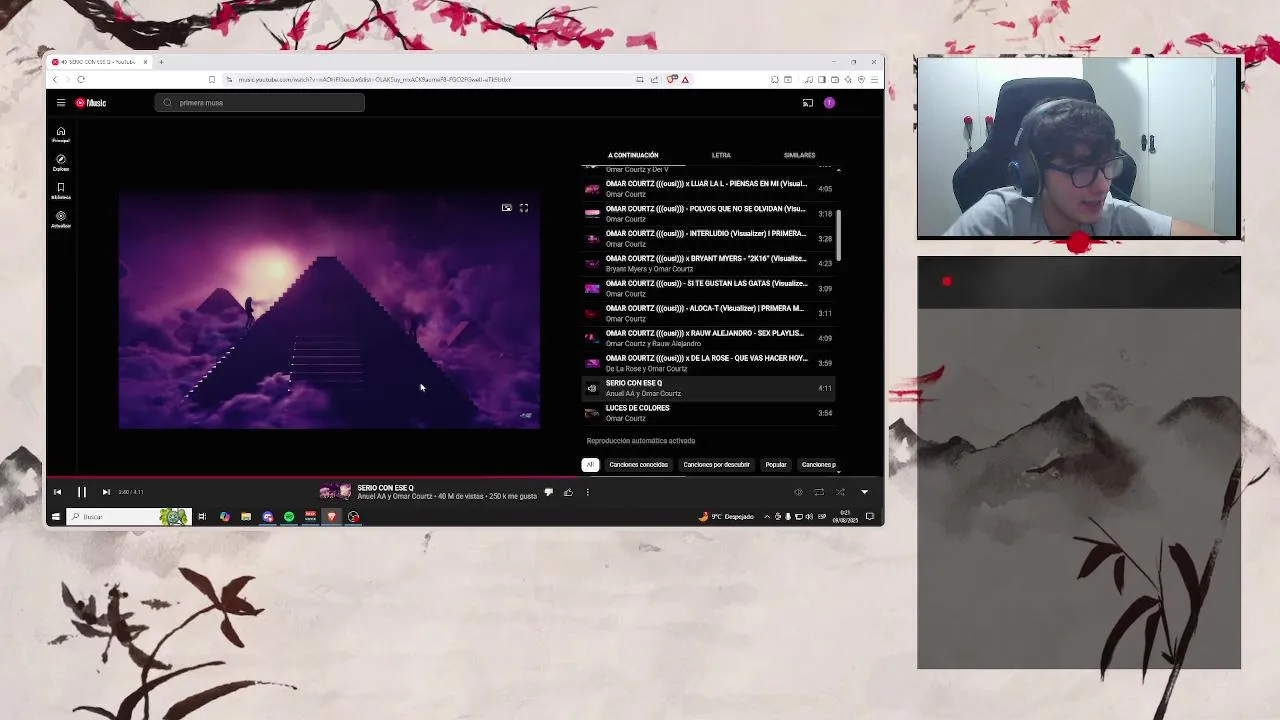Open the cast to device icon

click(808, 103)
